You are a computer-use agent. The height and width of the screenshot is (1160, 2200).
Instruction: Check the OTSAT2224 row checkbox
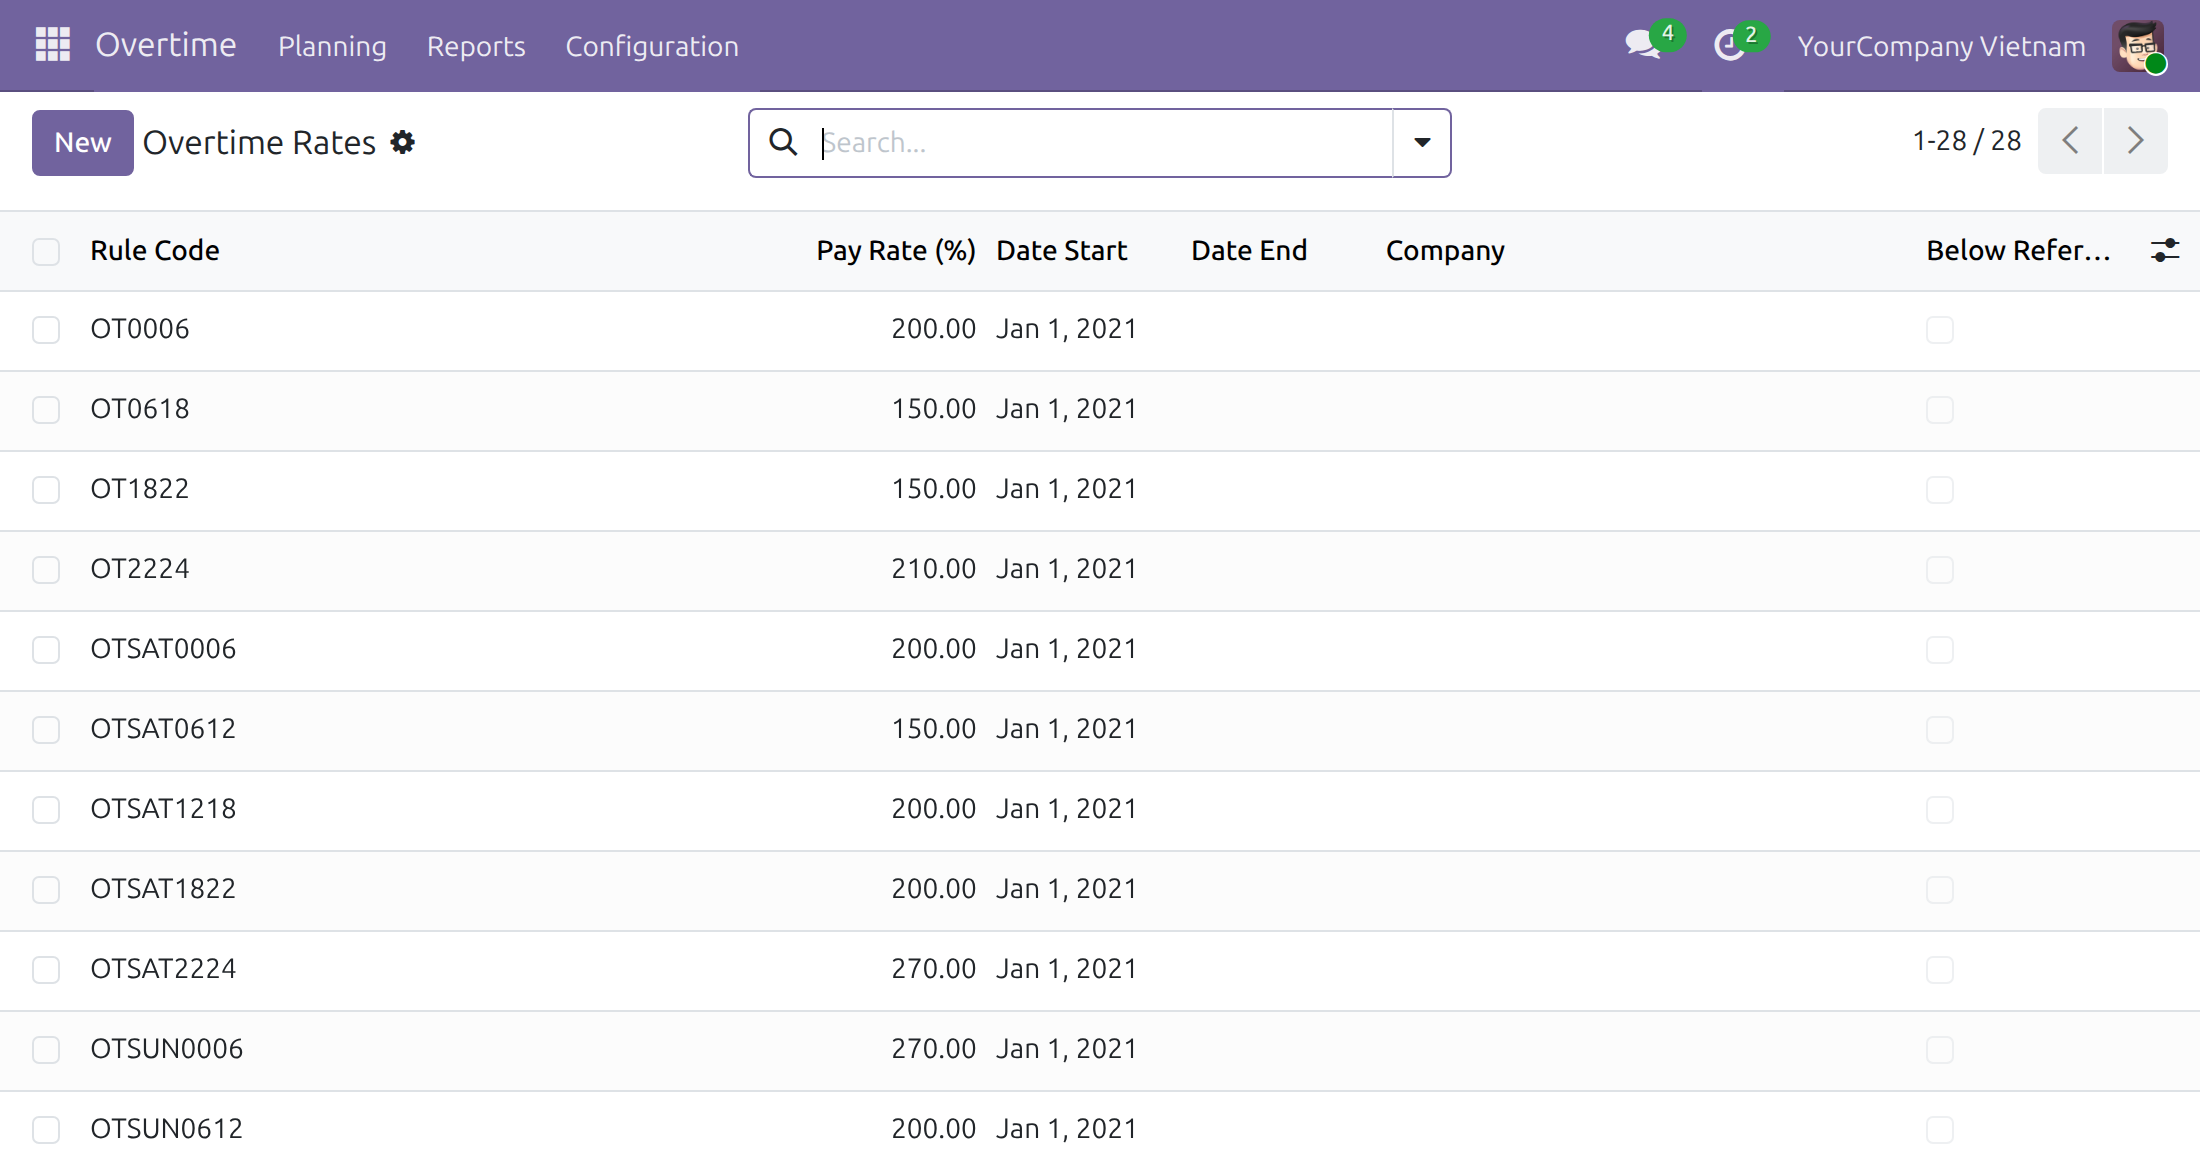pyautogui.click(x=46, y=970)
